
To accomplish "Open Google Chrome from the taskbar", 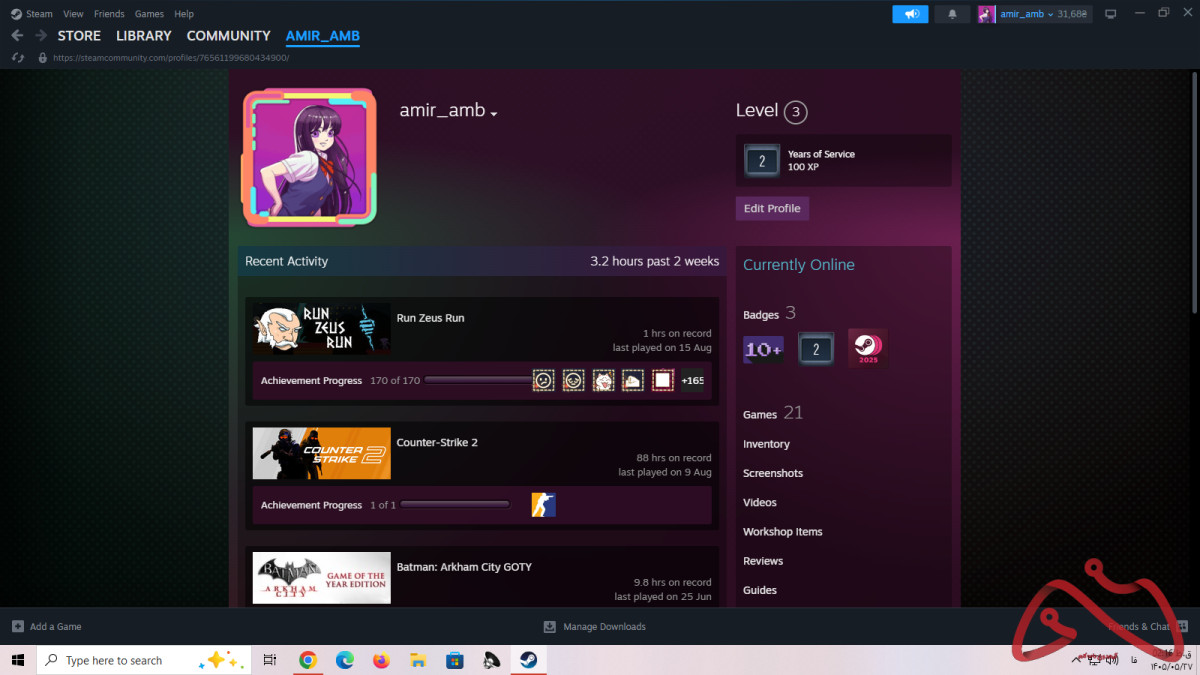I will pyautogui.click(x=308, y=660).
